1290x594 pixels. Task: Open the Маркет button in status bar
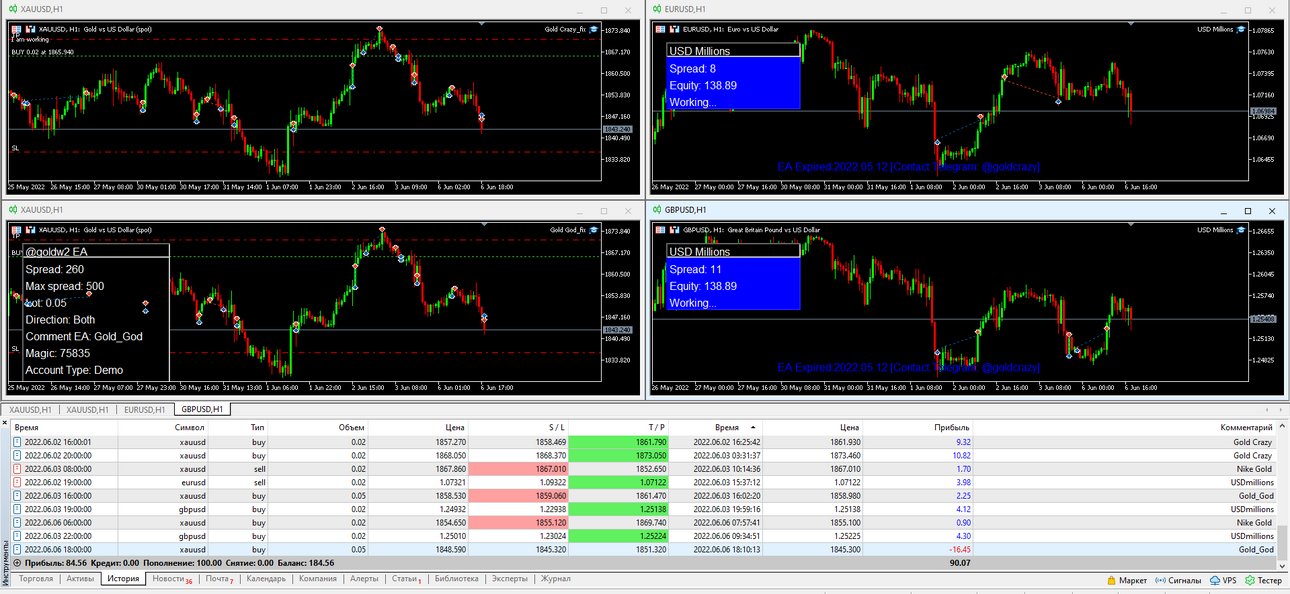[1126, 580]
